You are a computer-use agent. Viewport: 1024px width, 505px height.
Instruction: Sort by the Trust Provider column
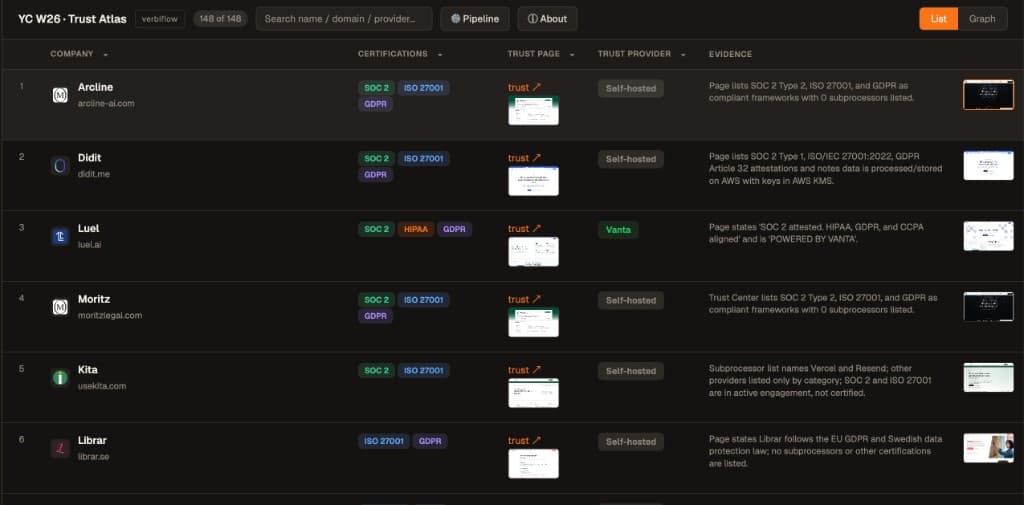coord(641,54)
